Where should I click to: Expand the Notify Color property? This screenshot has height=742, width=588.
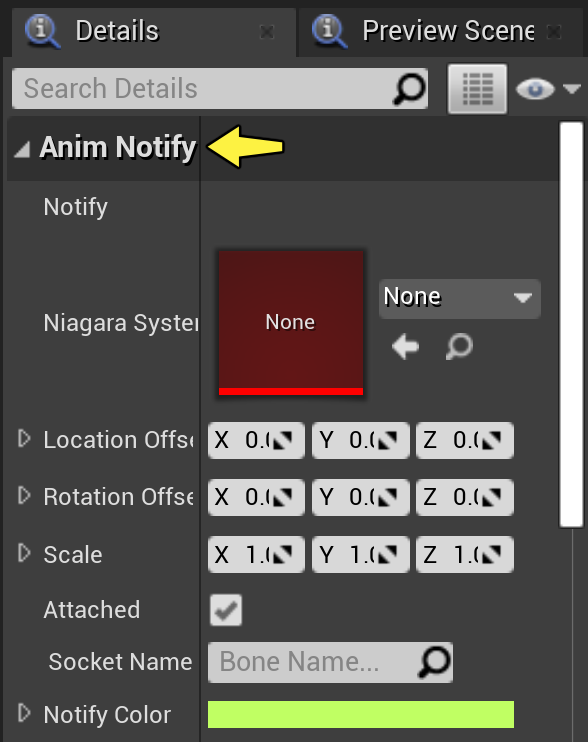(x=24, y=713)
